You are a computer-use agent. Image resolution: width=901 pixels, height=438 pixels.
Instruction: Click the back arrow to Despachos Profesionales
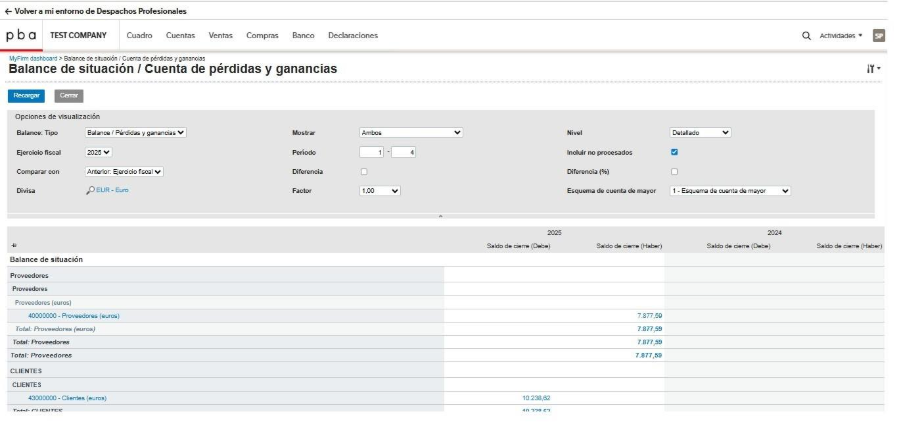coord(9,11)
